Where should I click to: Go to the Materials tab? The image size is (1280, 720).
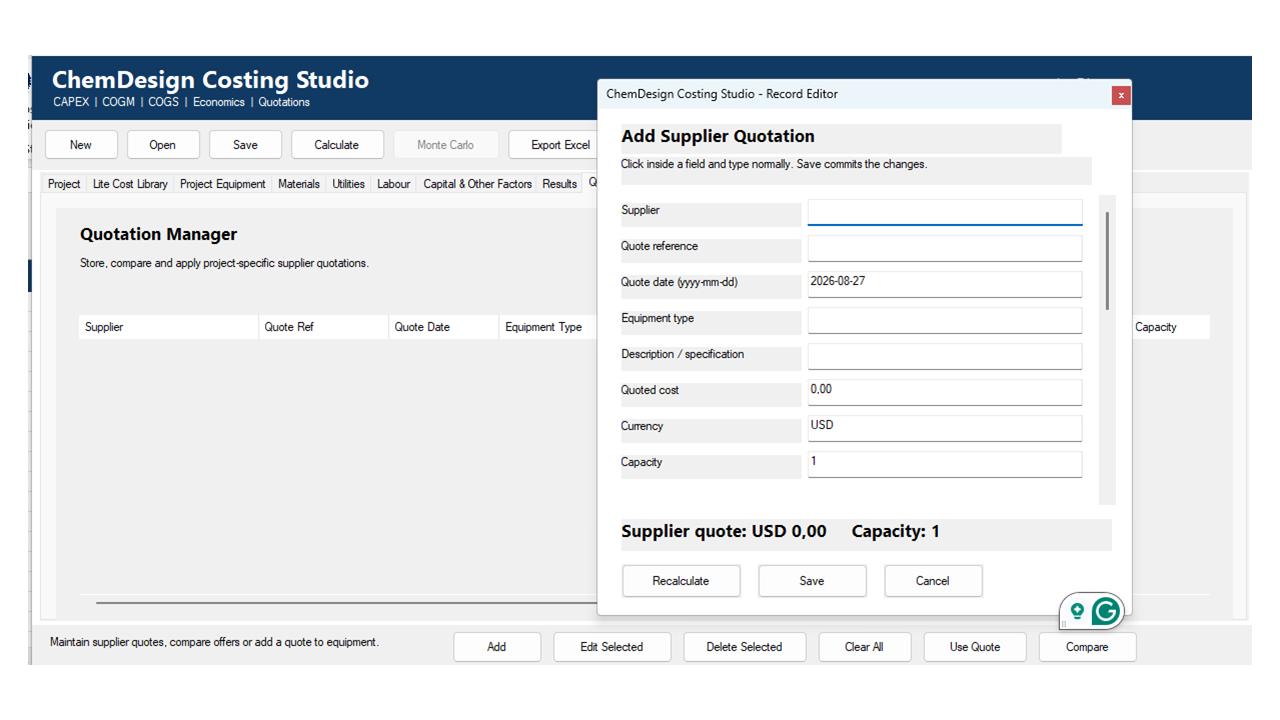click(x=299, y=184)
